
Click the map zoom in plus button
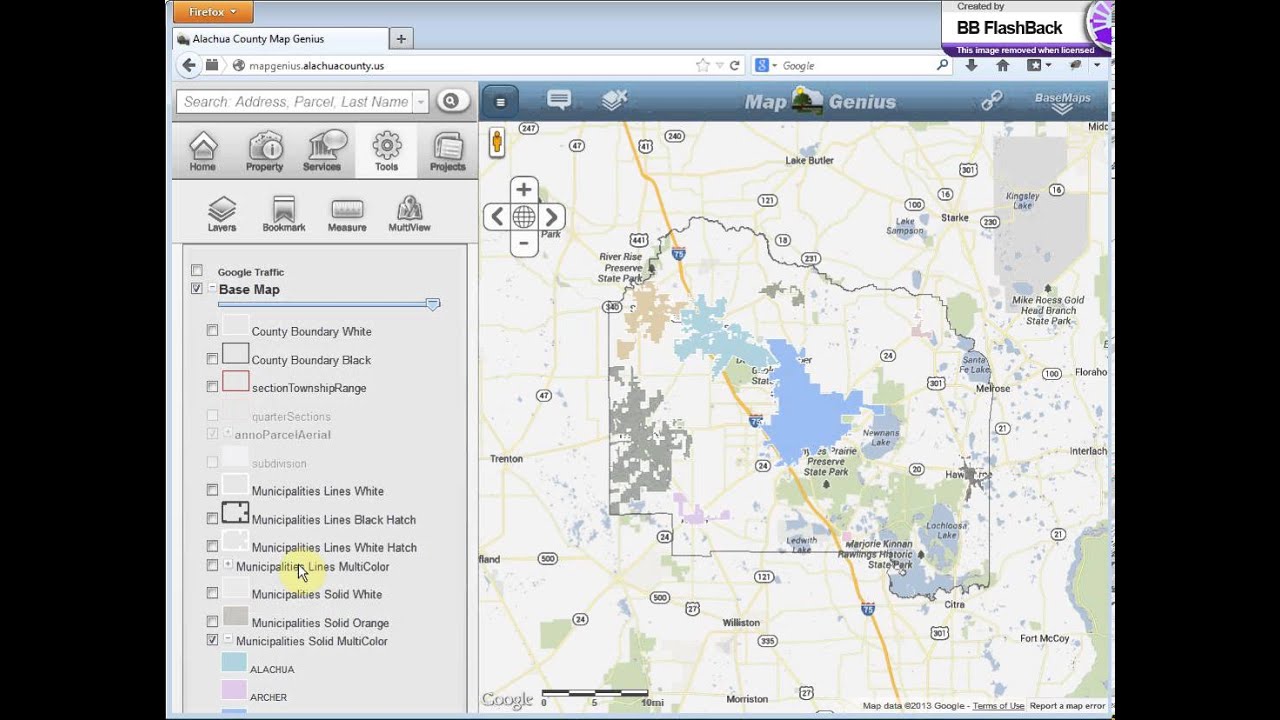(524, 190)
